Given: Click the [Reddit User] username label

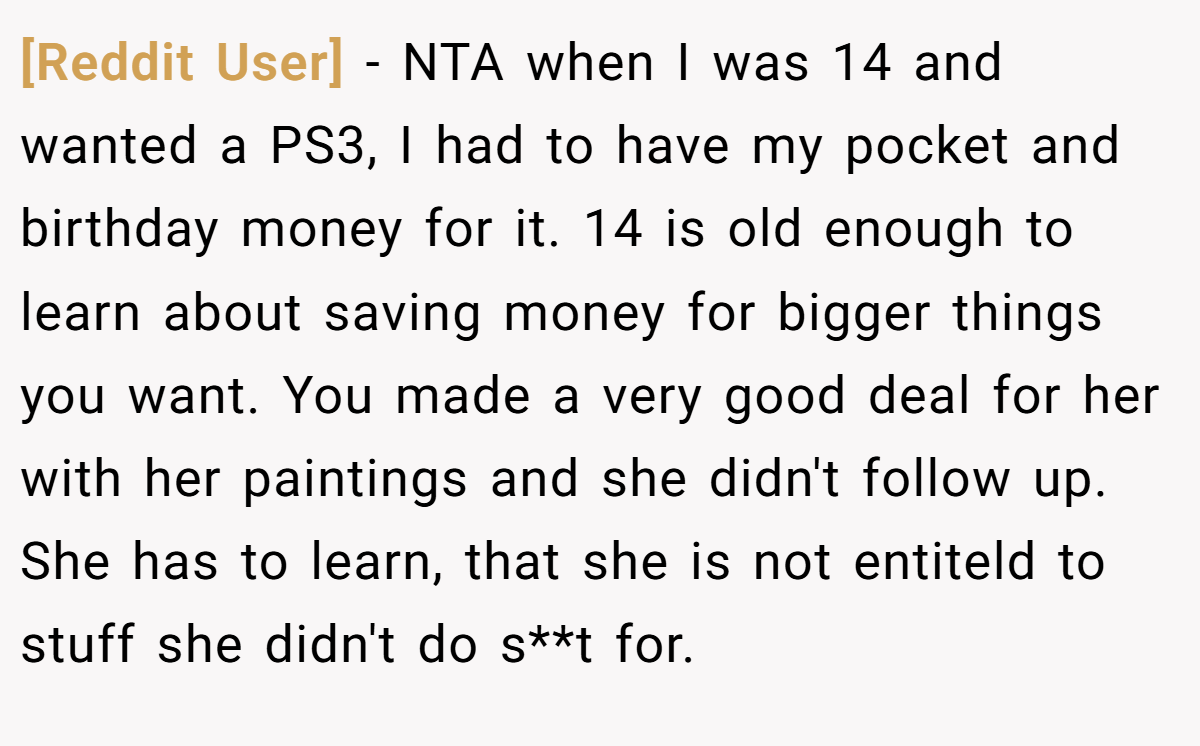Looking at the screenshot, I should click(182, 65).
